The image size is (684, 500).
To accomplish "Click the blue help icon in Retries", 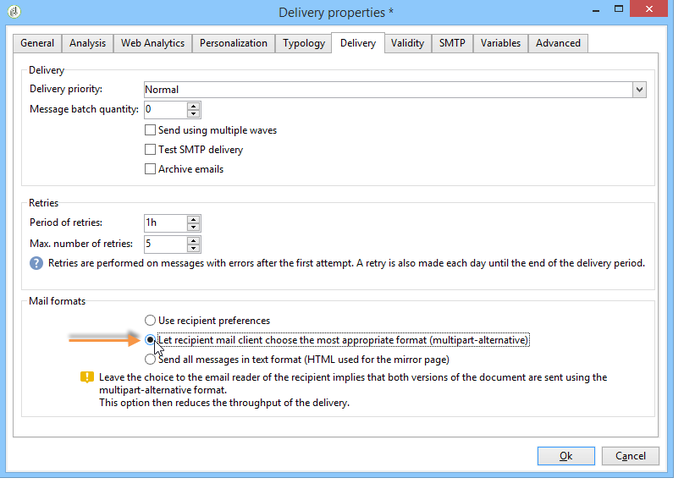I will tap(37, 263).
